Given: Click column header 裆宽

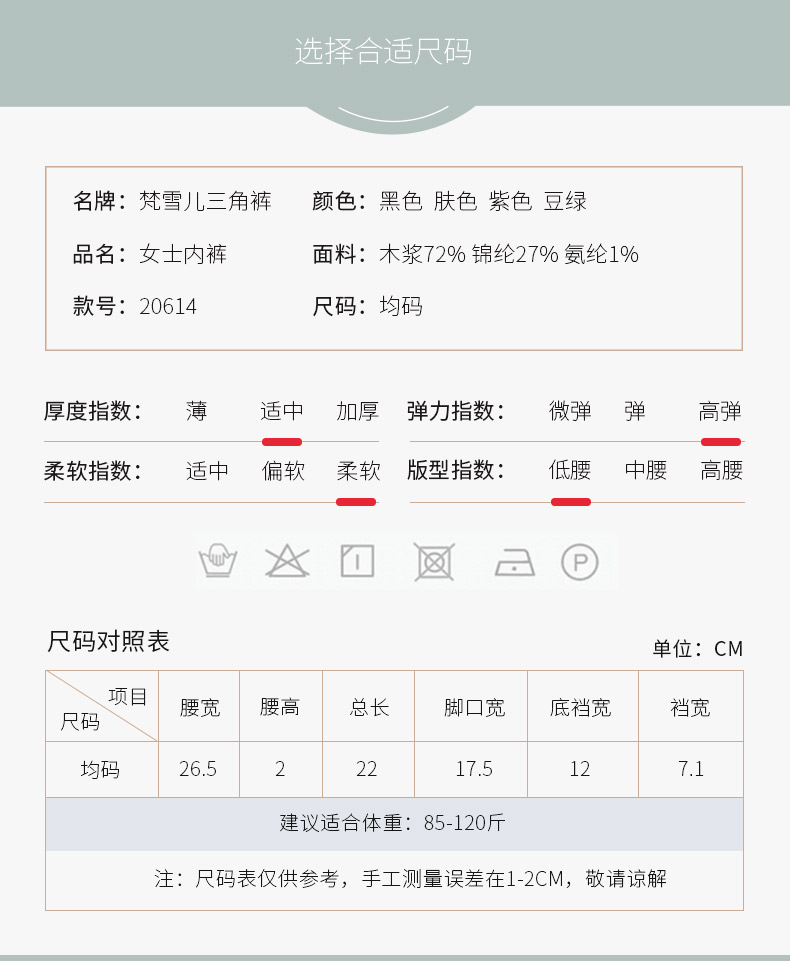Looking at the screenshot, I should click(x=690, y=708).
